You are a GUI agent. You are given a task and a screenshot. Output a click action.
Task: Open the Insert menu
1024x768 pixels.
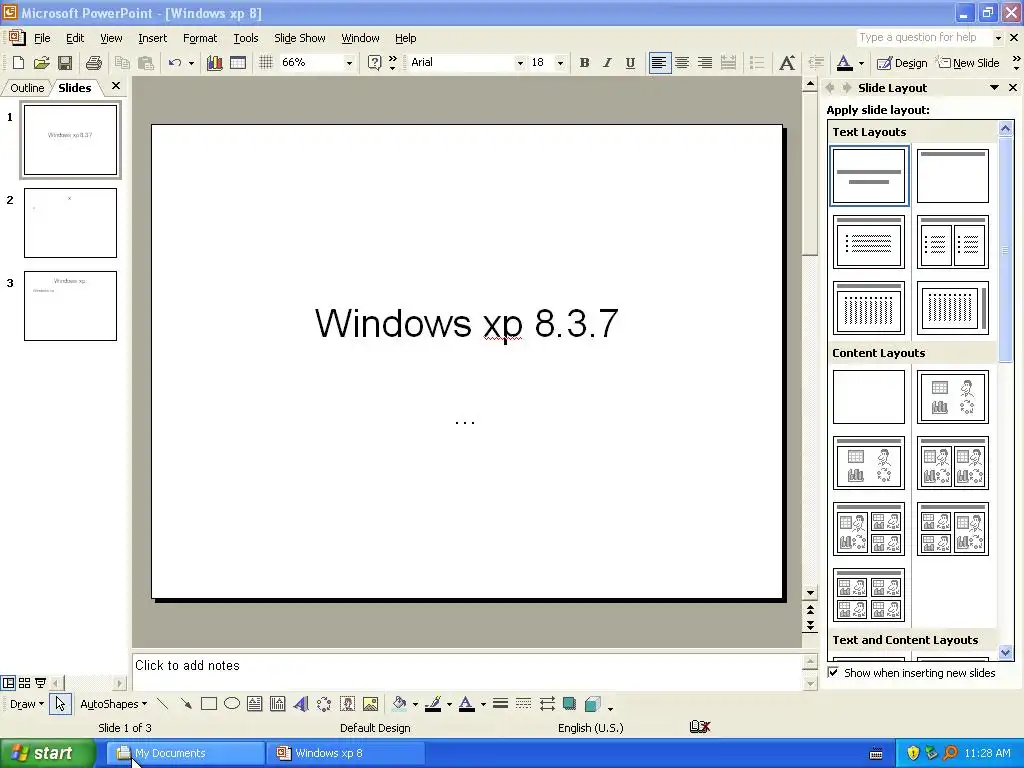pyautogui.click(x=152, y=38)
